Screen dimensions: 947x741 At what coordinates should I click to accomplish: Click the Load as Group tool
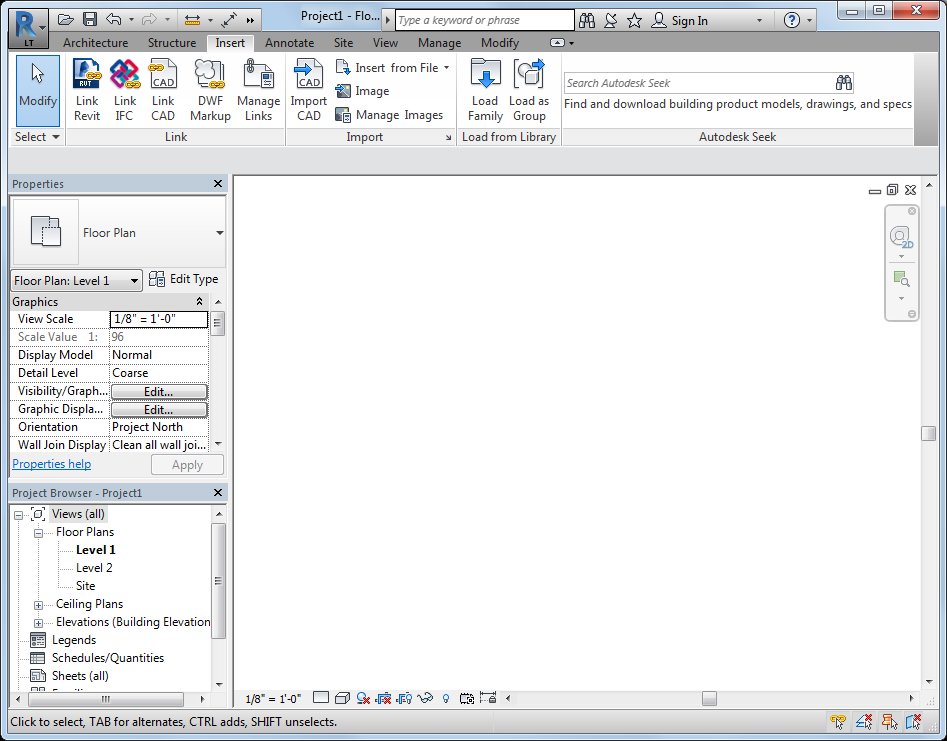coord(529,90)
